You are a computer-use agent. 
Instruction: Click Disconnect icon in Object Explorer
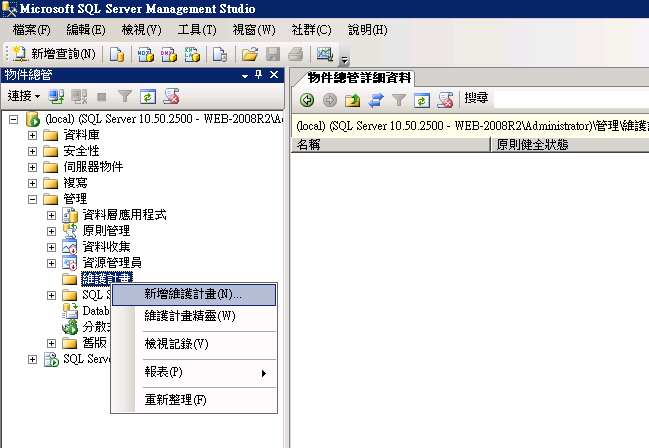(79, 97)
